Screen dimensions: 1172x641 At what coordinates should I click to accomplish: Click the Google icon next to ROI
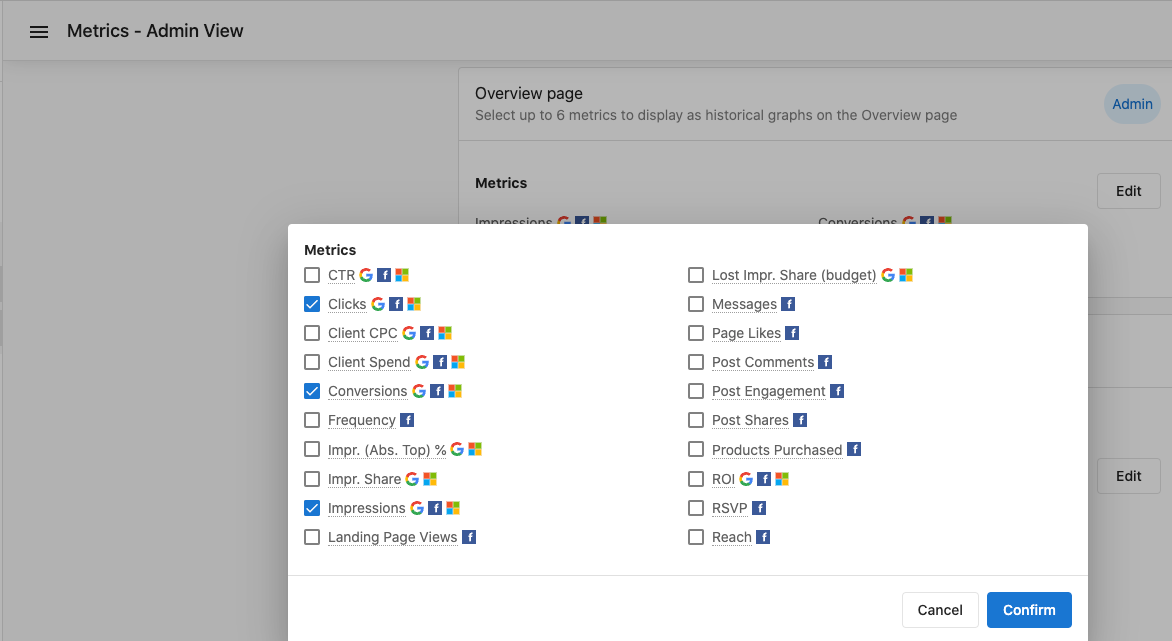744,478
